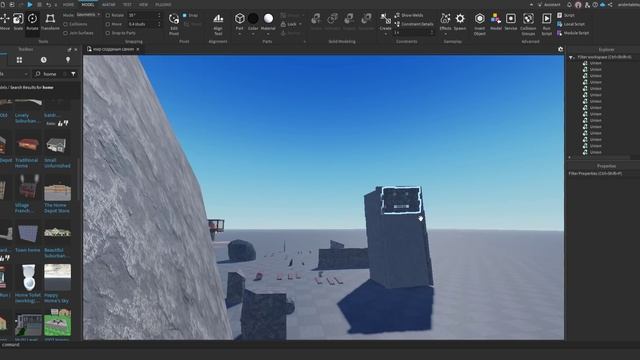Click the Filter Properties field
This screenshot has width=640, height=360.
click(602, 173)
